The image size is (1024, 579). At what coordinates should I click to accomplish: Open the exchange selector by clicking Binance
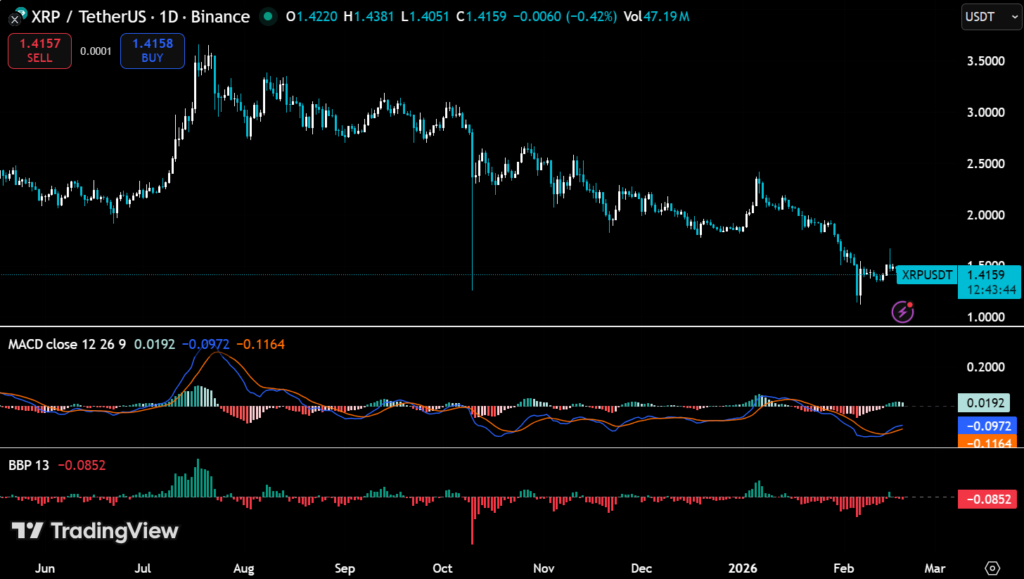click(x=220, y=17)
